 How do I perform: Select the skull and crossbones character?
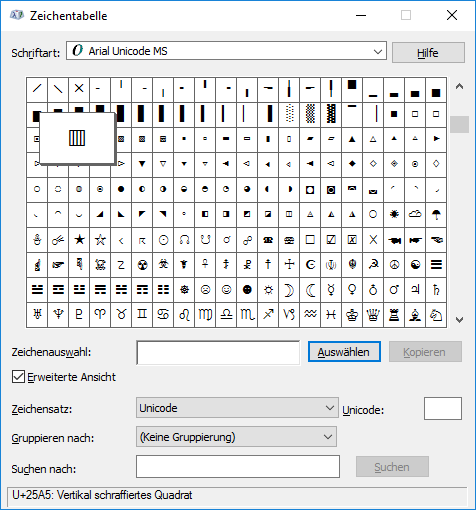100,265
